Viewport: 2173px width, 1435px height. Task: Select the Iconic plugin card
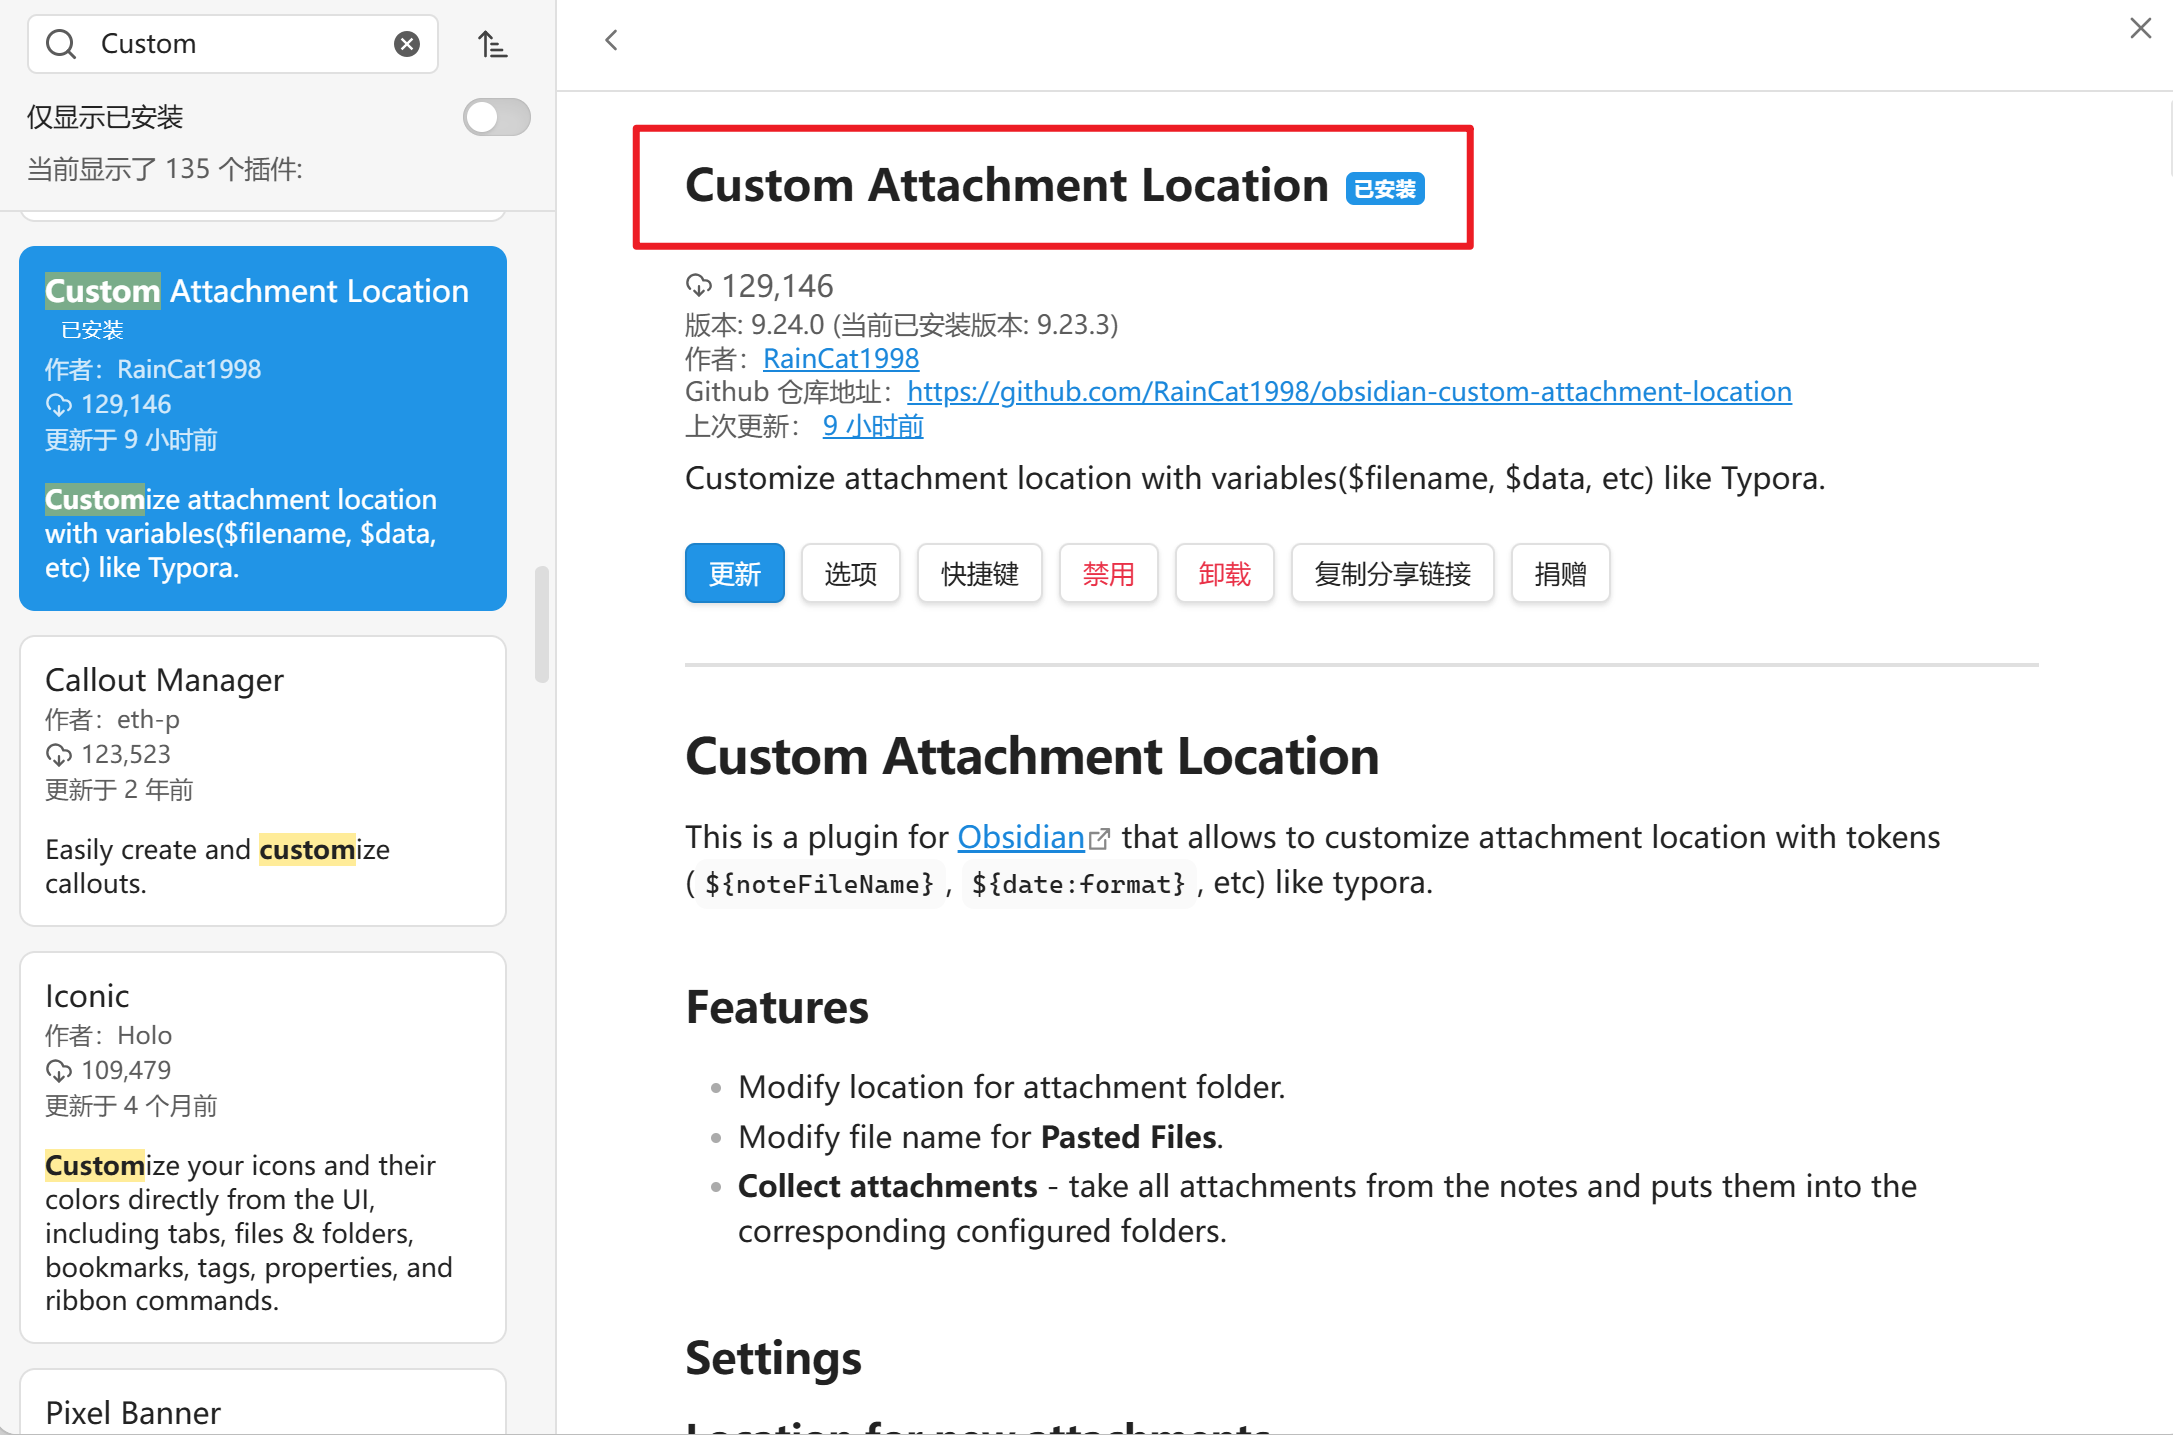tap(263, 1146)
